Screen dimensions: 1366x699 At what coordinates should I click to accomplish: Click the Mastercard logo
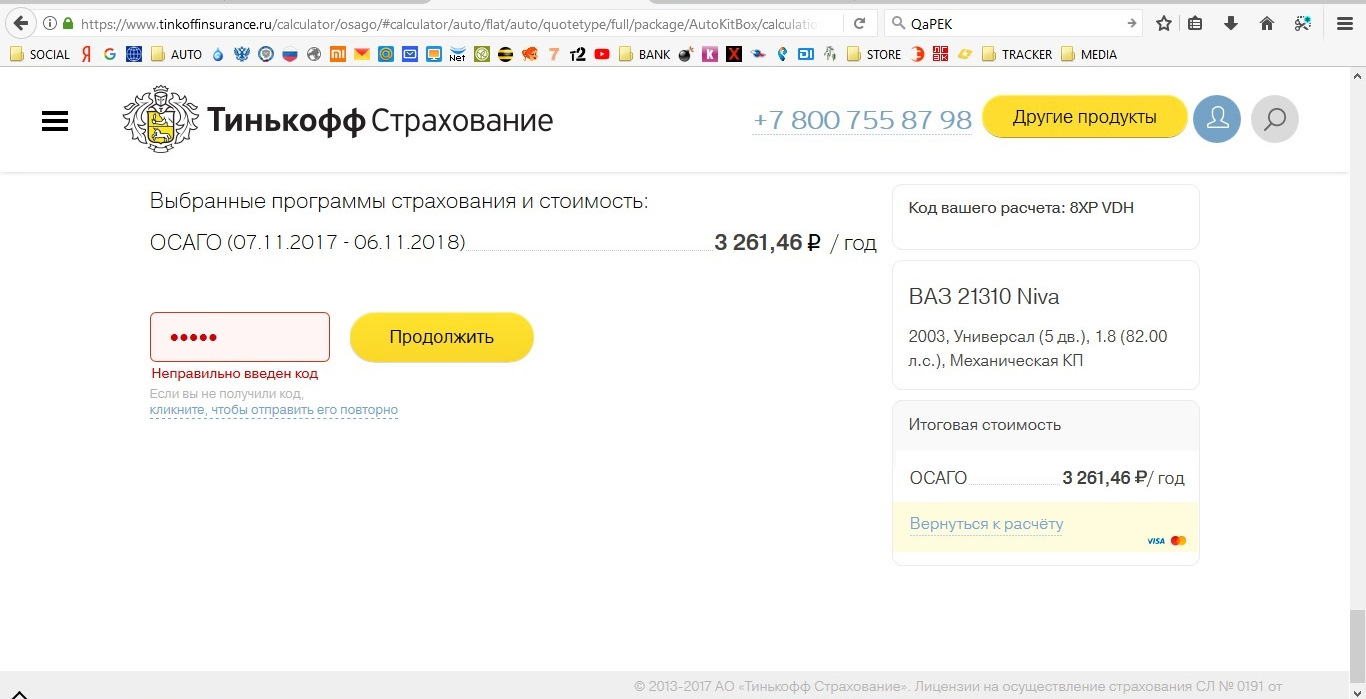tap(1178, 541)
